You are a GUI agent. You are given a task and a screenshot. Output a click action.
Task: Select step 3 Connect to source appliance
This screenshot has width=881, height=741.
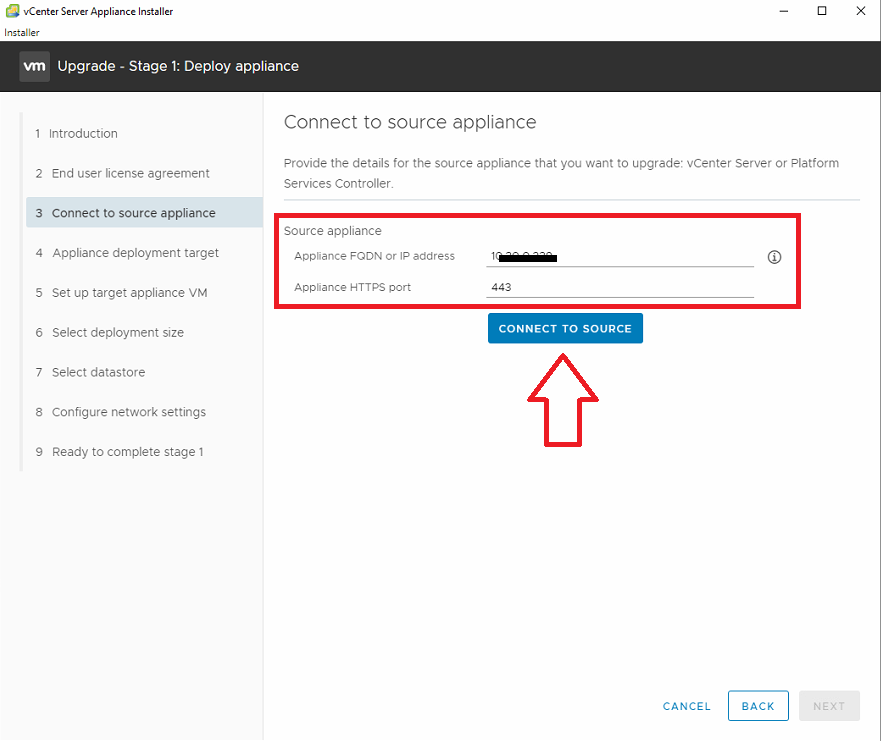(144, 213)
